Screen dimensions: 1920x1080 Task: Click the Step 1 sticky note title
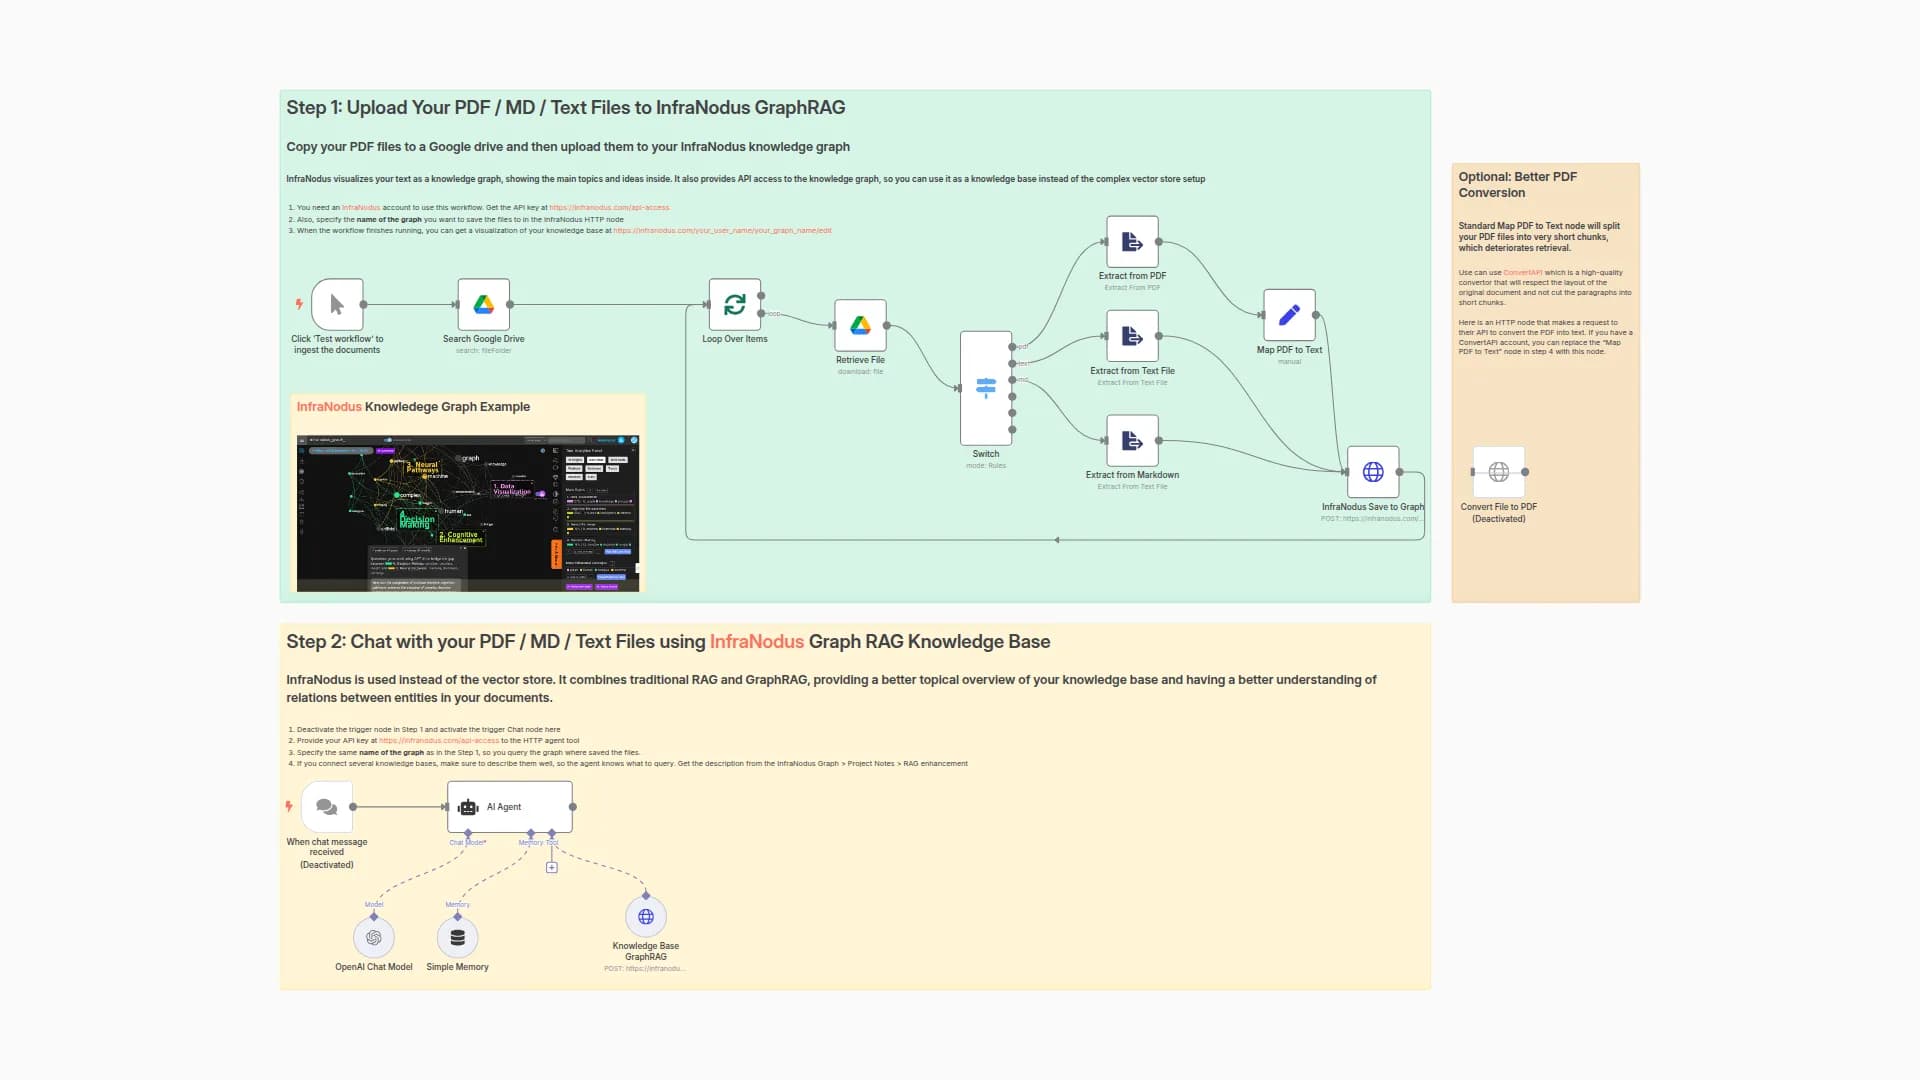coord(566,108)
